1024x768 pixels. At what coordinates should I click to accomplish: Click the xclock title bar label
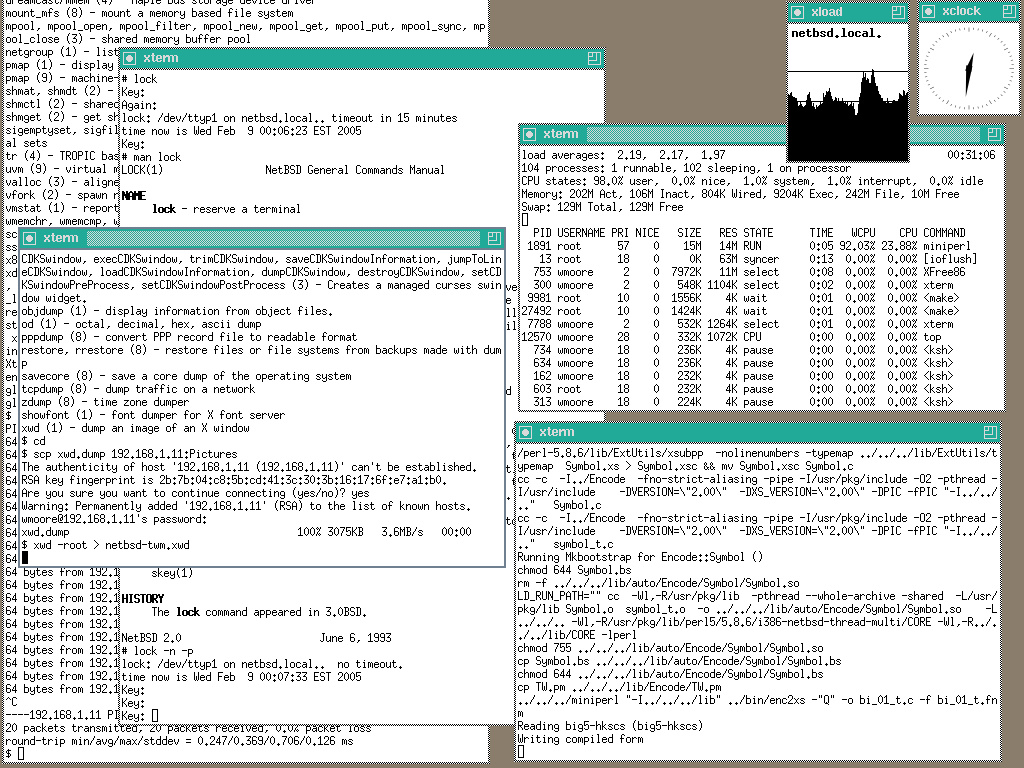click(x=962, y=11)
